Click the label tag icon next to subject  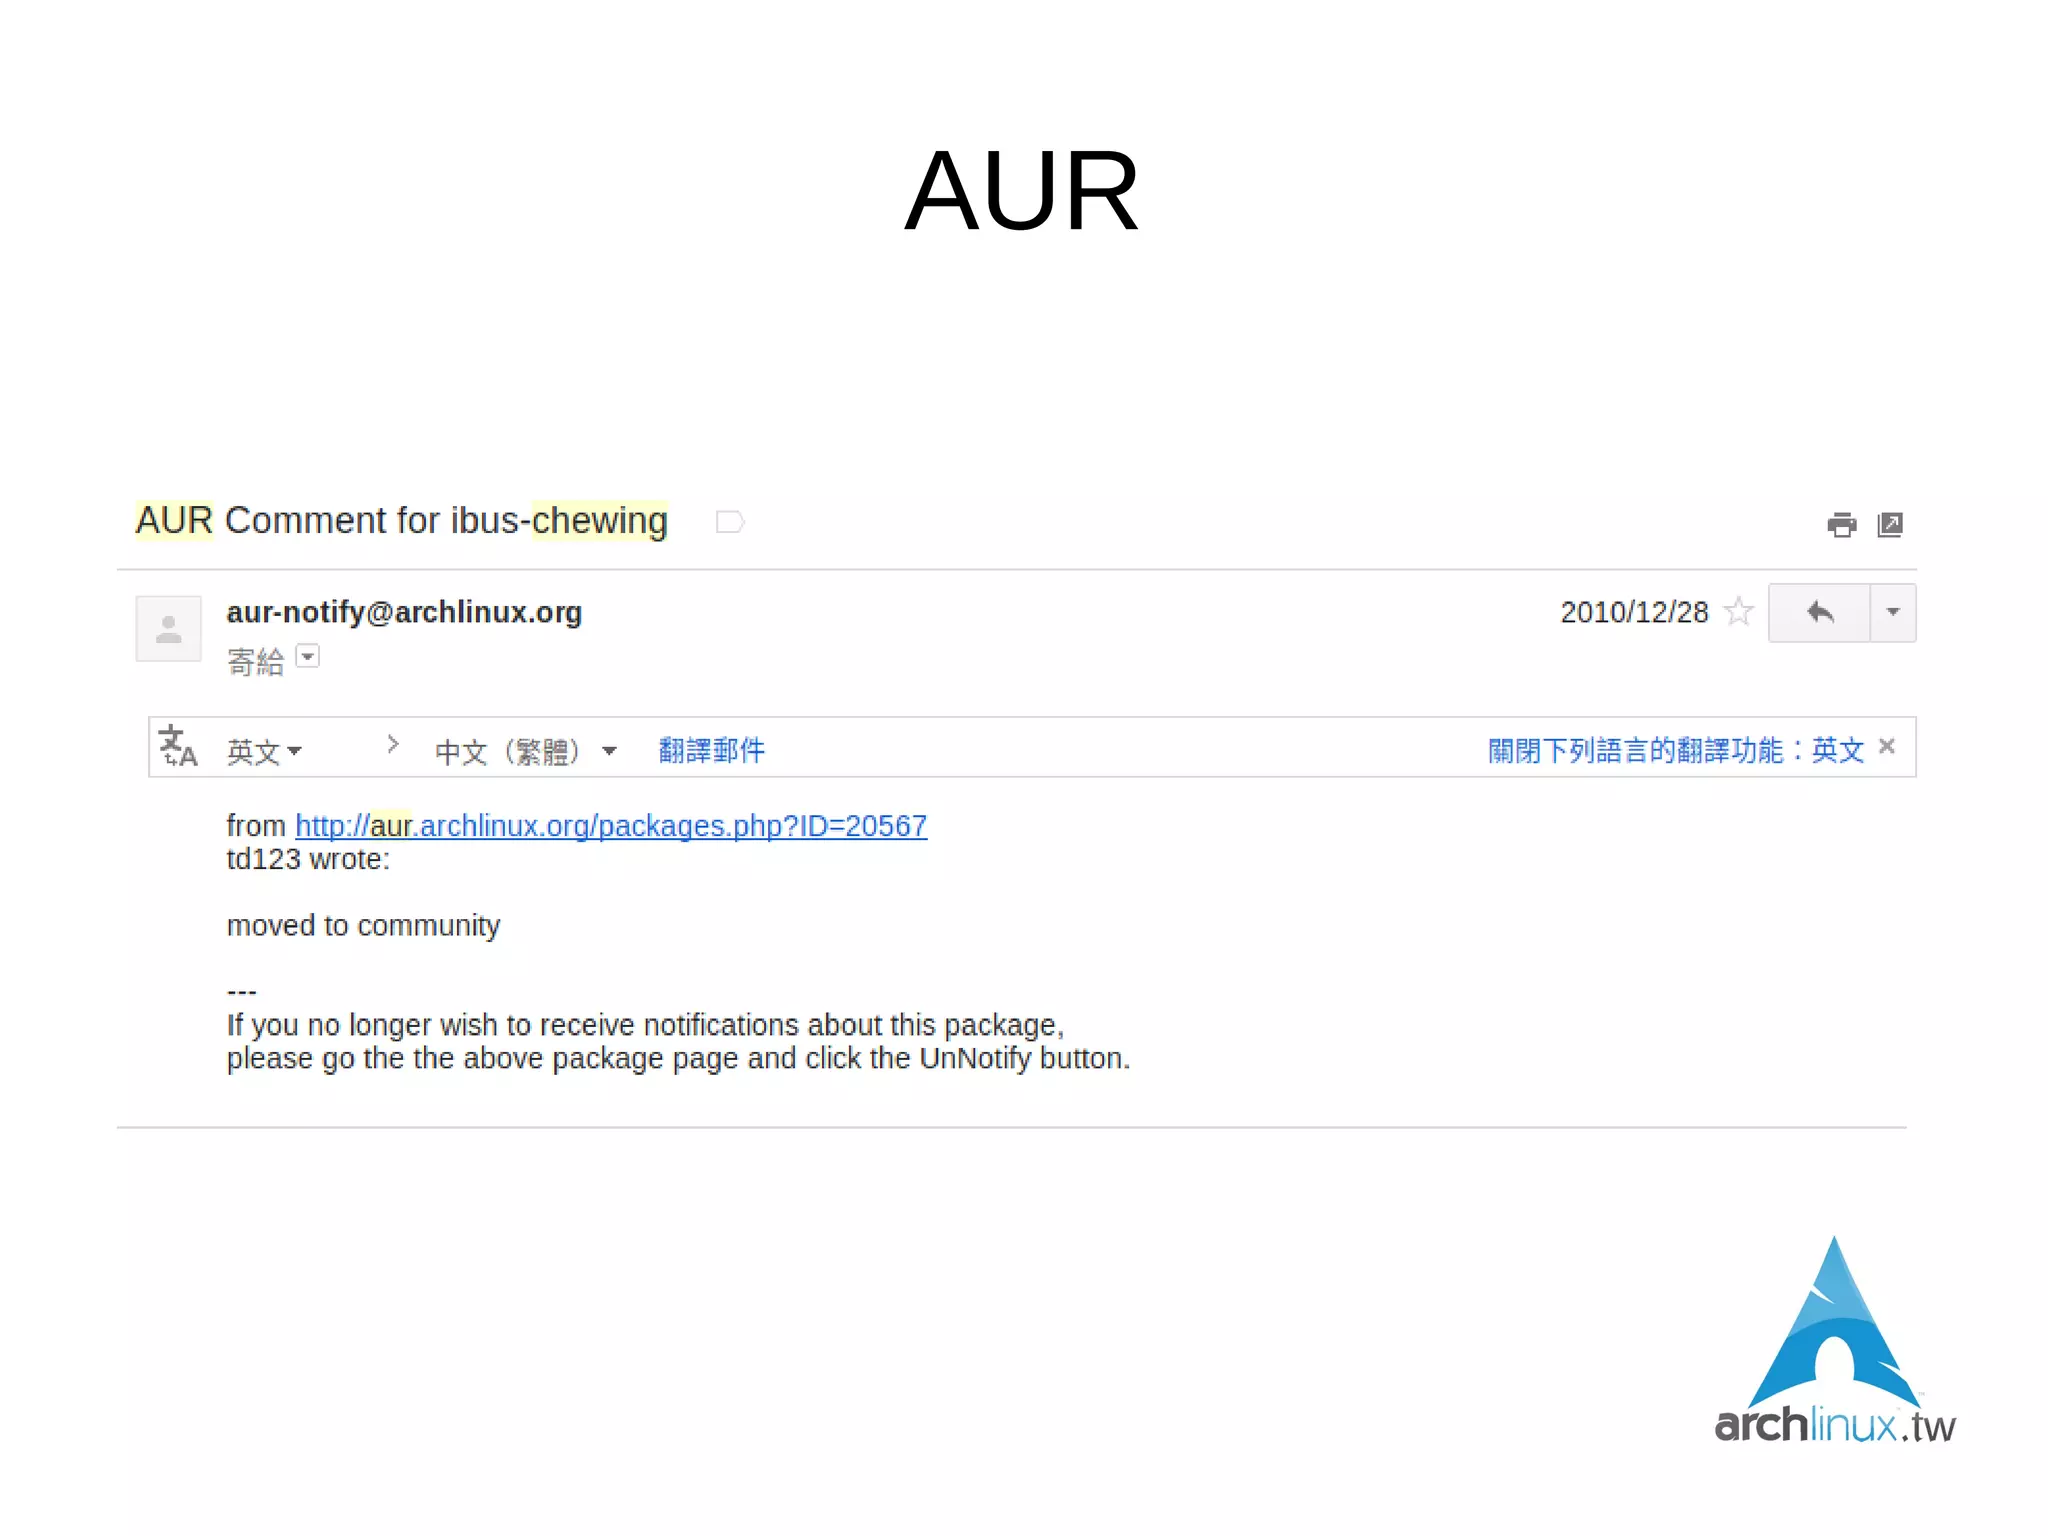730,522
